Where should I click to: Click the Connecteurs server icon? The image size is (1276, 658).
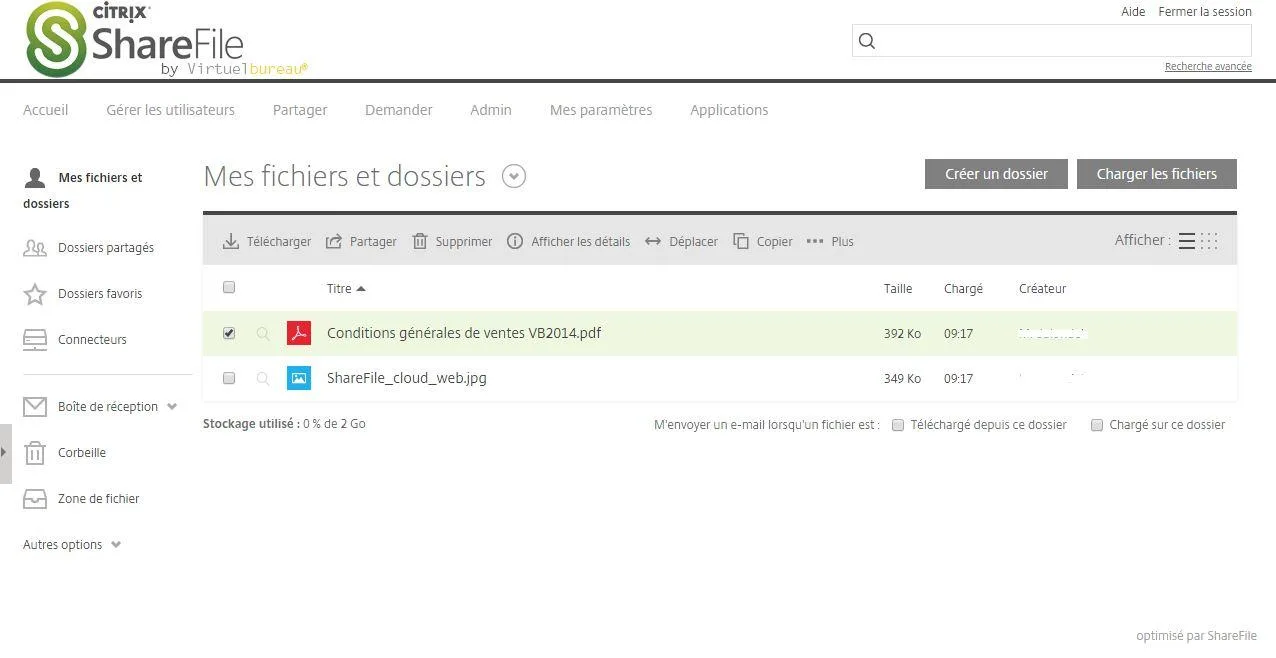(x=35, y=340)
